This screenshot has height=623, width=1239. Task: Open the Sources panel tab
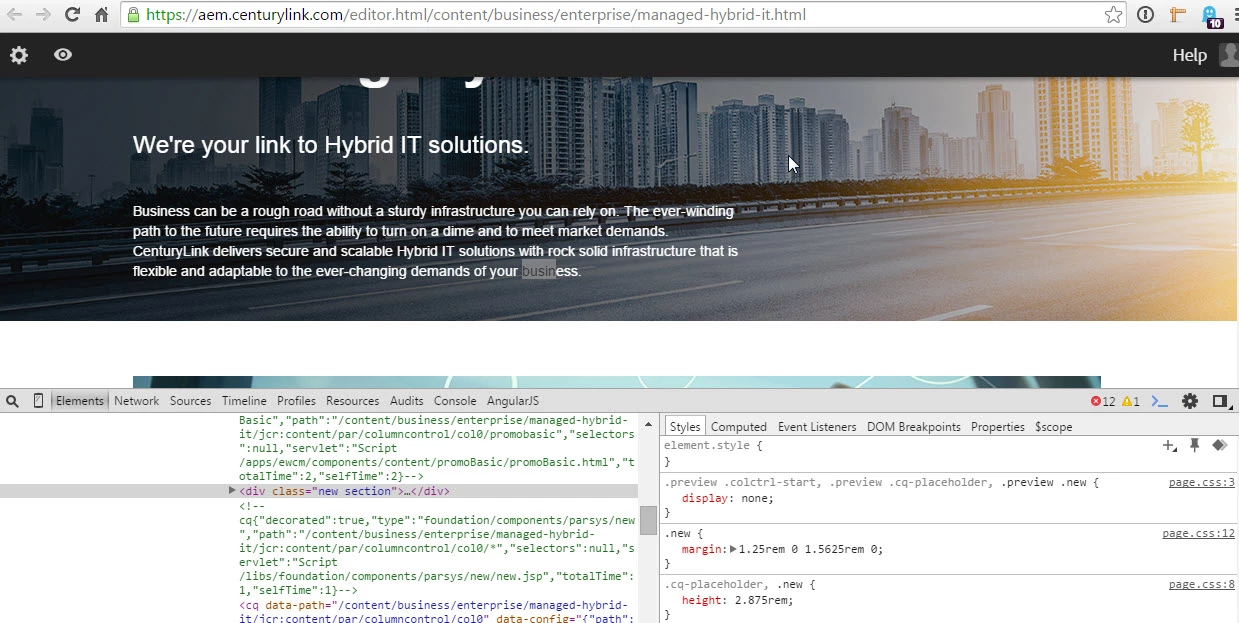tap(190, 401)
